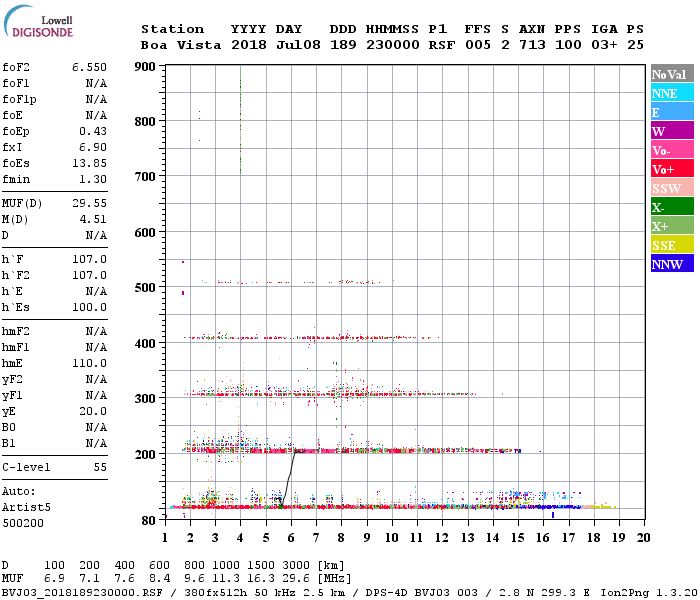Click the hmF2 N/A value
Viewport: 700px width, 600px height.
96,331
